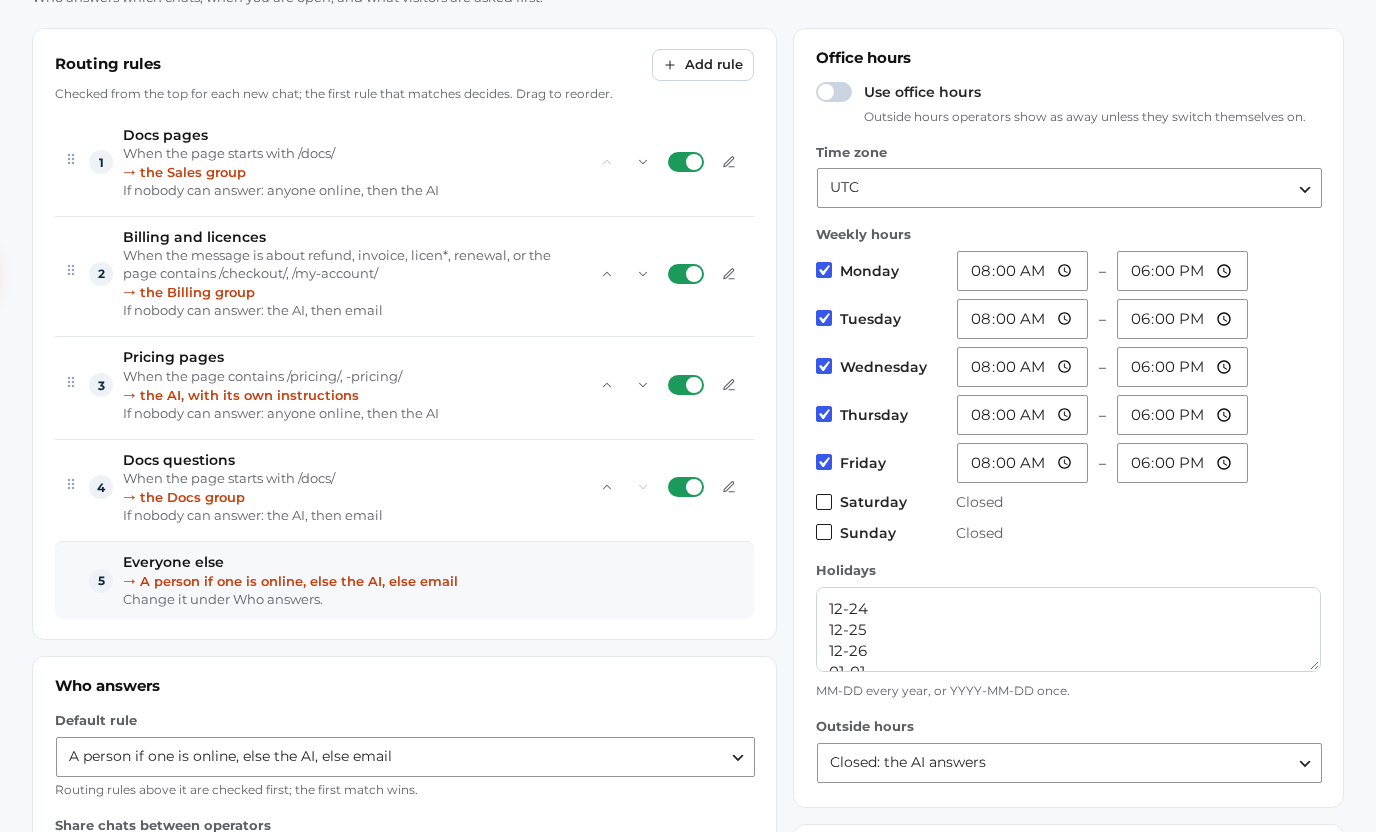Check the Sunday checkbox
Screen dimensions: 1376x832
coord(824,532)
